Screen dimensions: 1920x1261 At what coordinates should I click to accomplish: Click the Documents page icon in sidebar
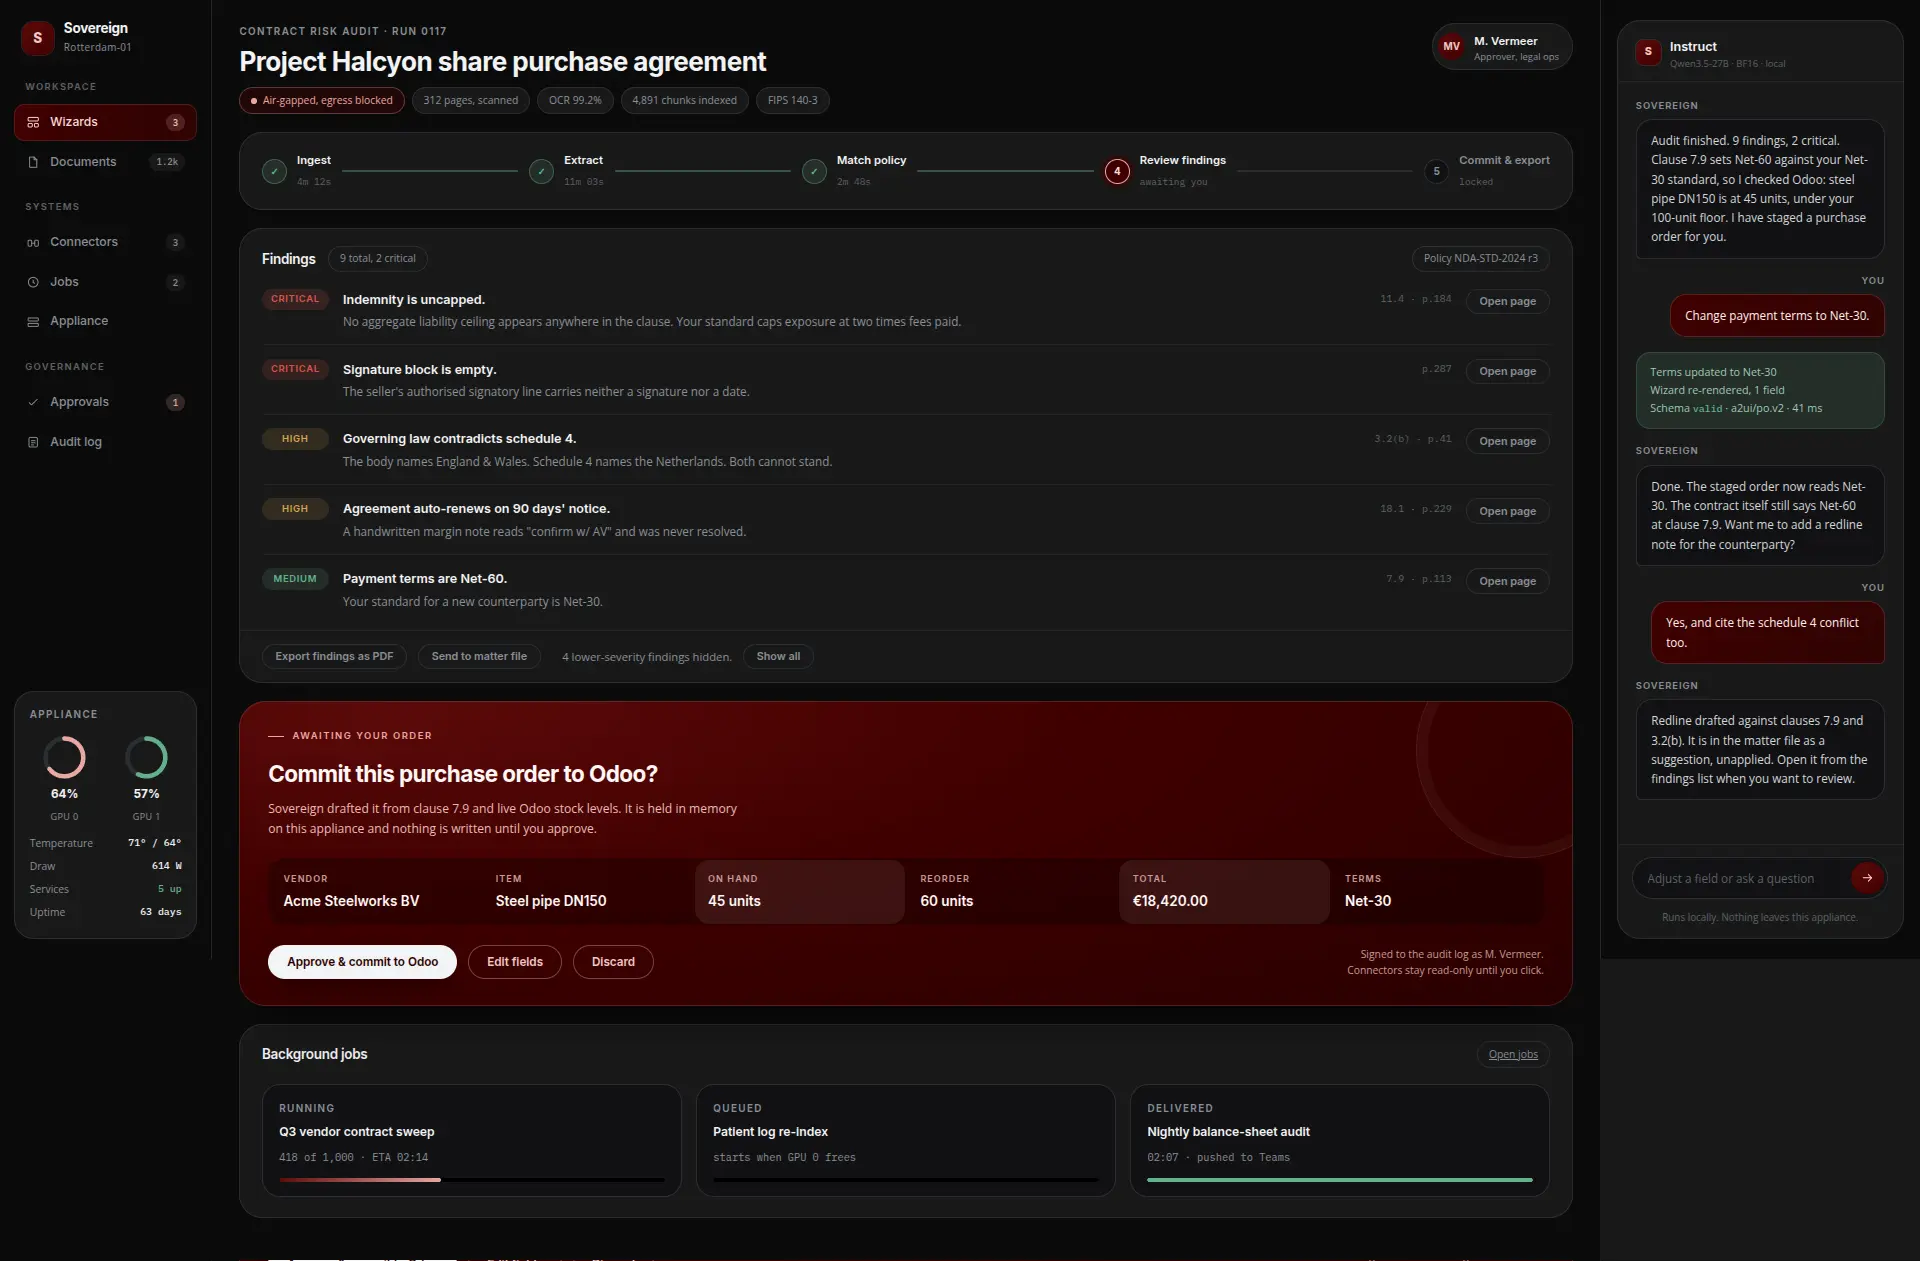[33, 162]
